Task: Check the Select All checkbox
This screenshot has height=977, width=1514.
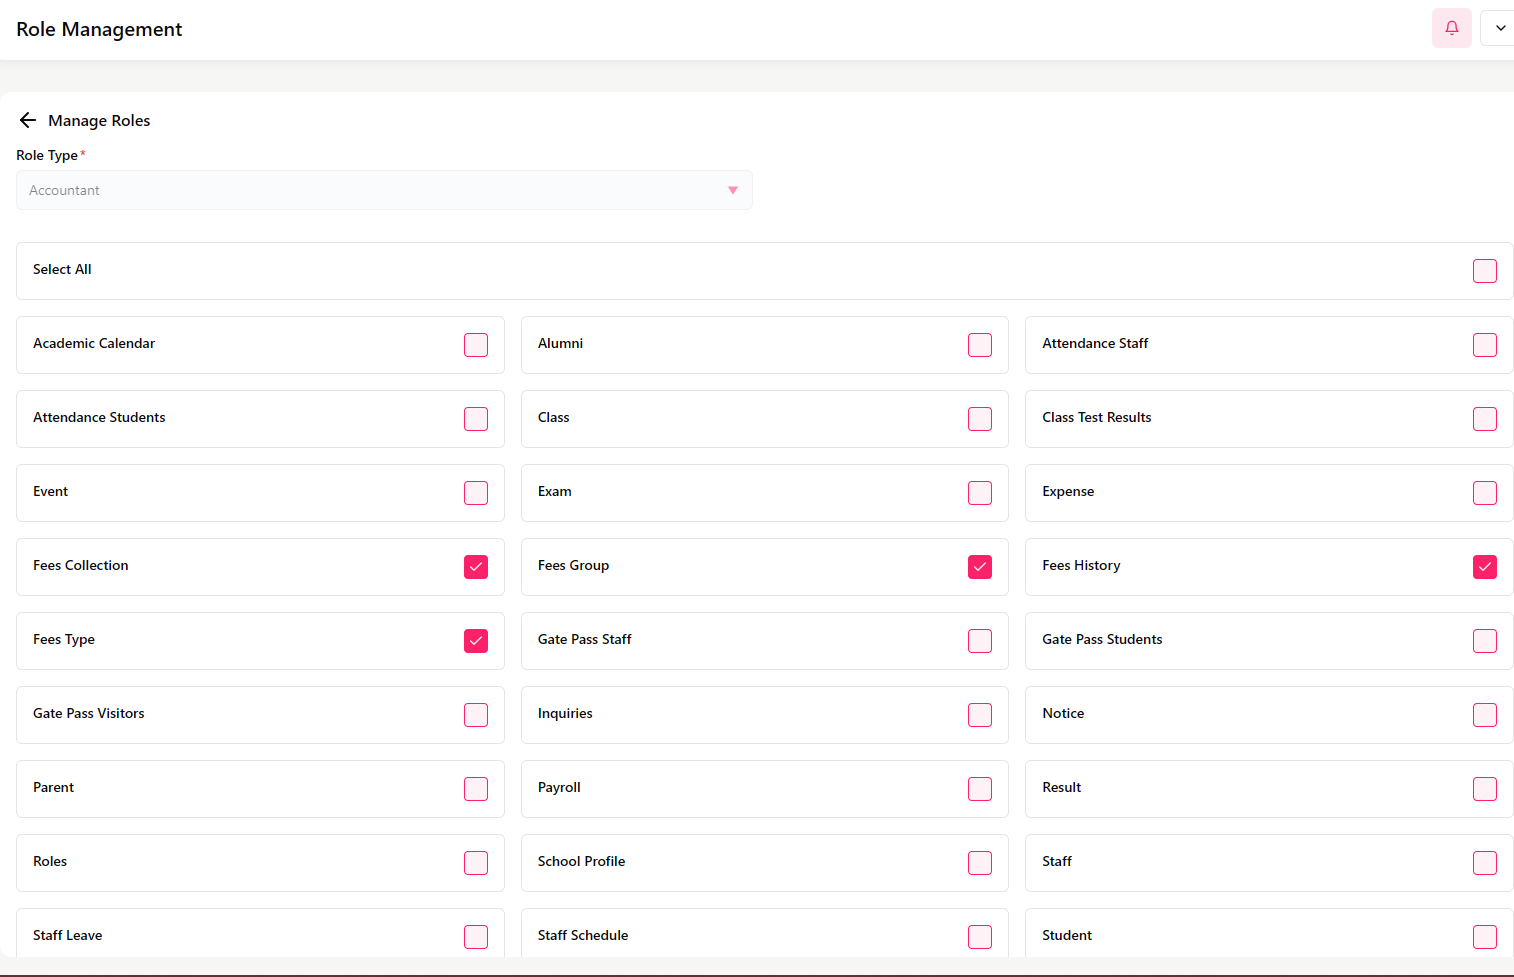Action: click(1484, 271)
